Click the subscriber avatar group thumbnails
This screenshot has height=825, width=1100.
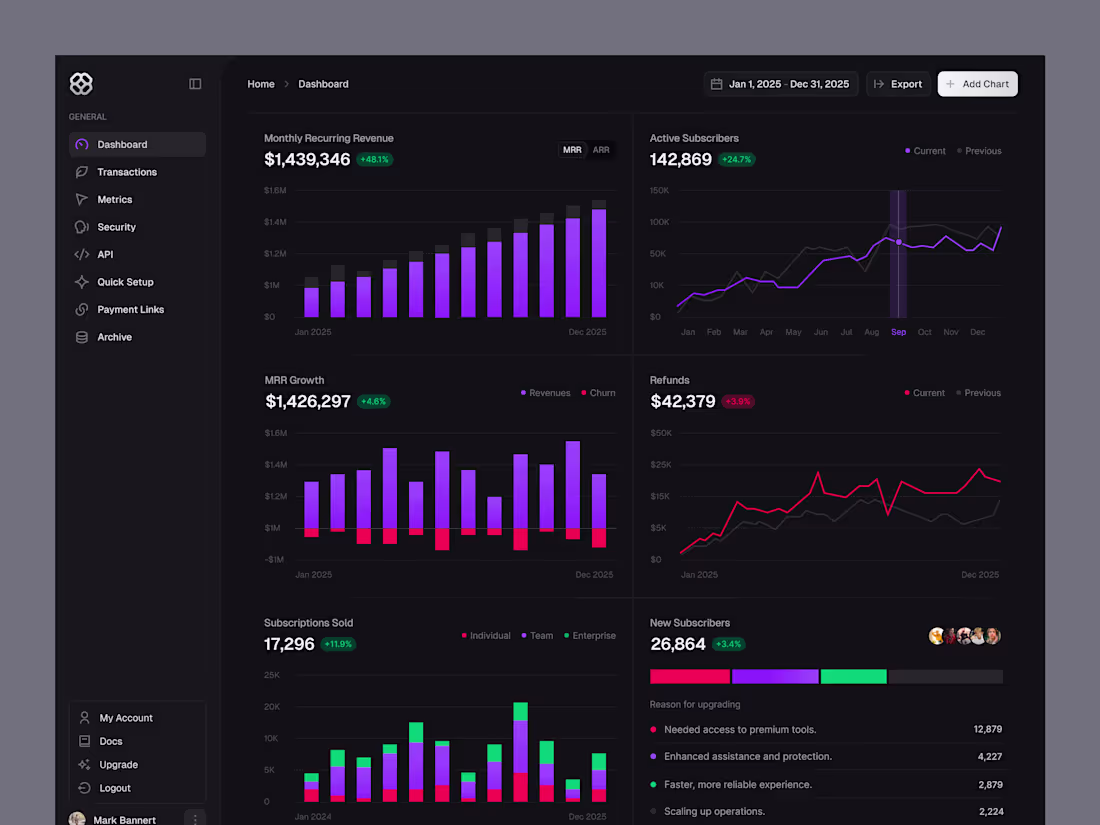click(964, 635)
